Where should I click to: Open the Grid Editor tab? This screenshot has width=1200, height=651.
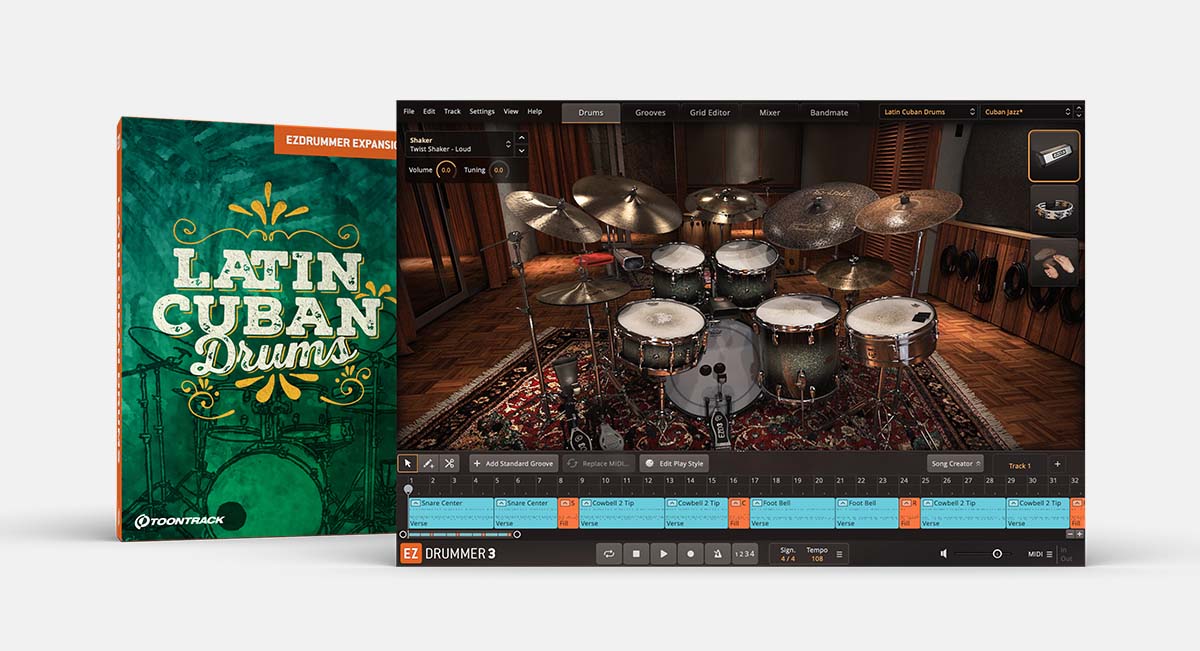710,112
